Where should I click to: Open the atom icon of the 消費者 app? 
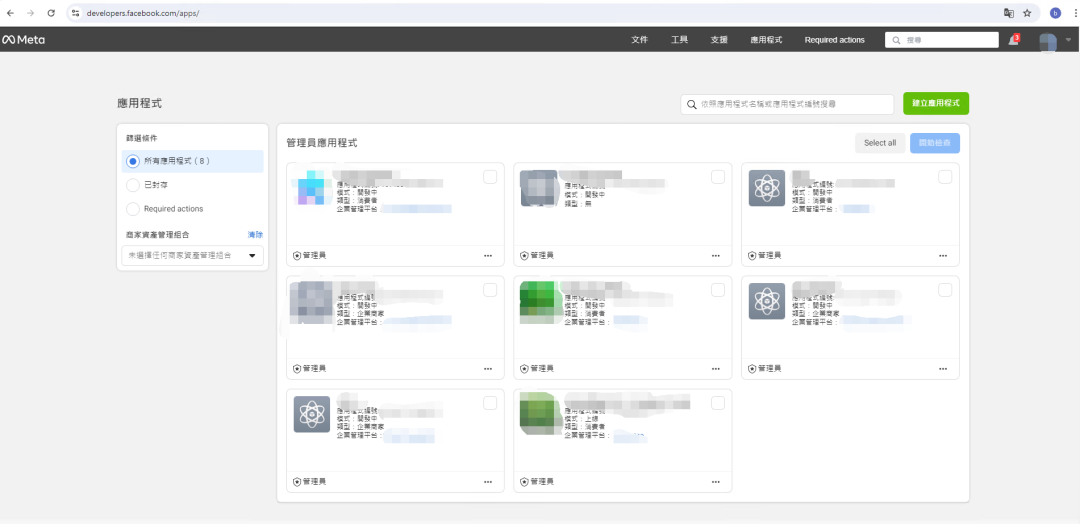(767, 187)
